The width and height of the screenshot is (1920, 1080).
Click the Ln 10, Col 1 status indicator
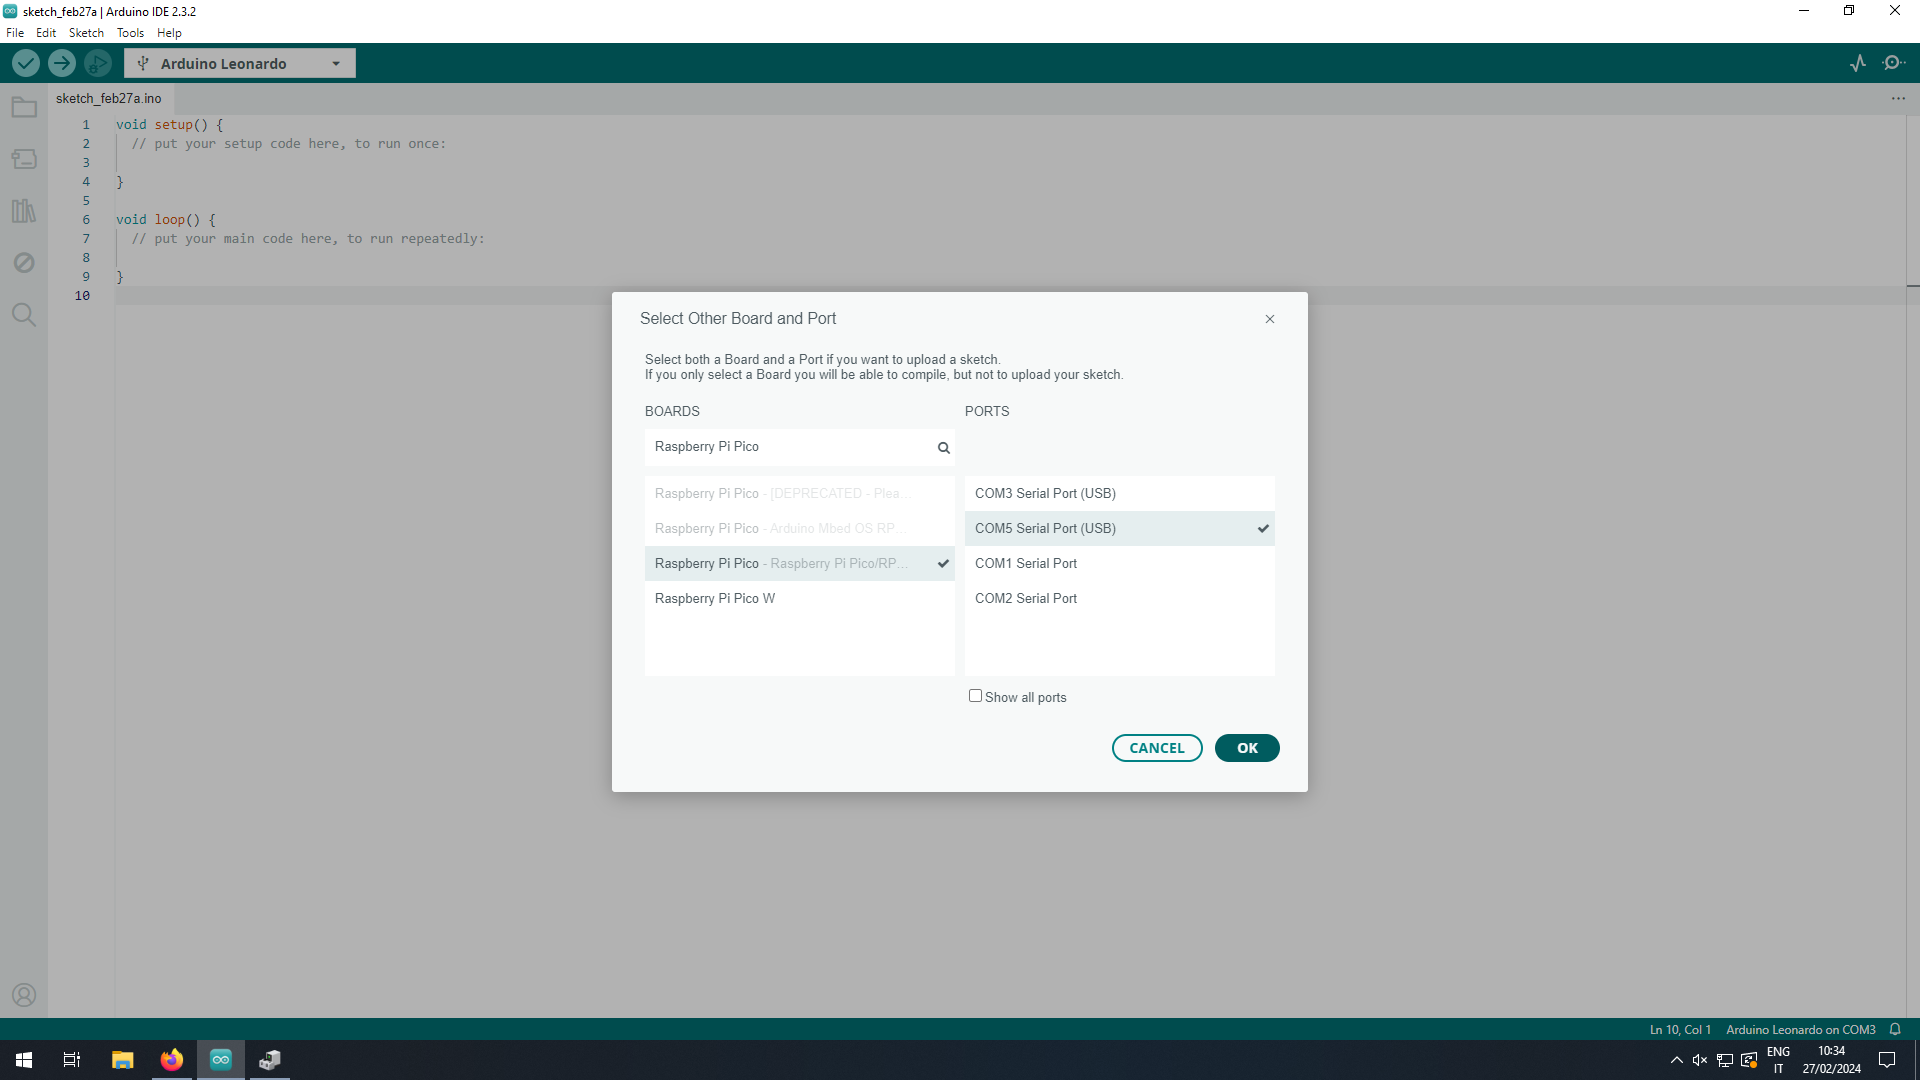(1680, 1029)
